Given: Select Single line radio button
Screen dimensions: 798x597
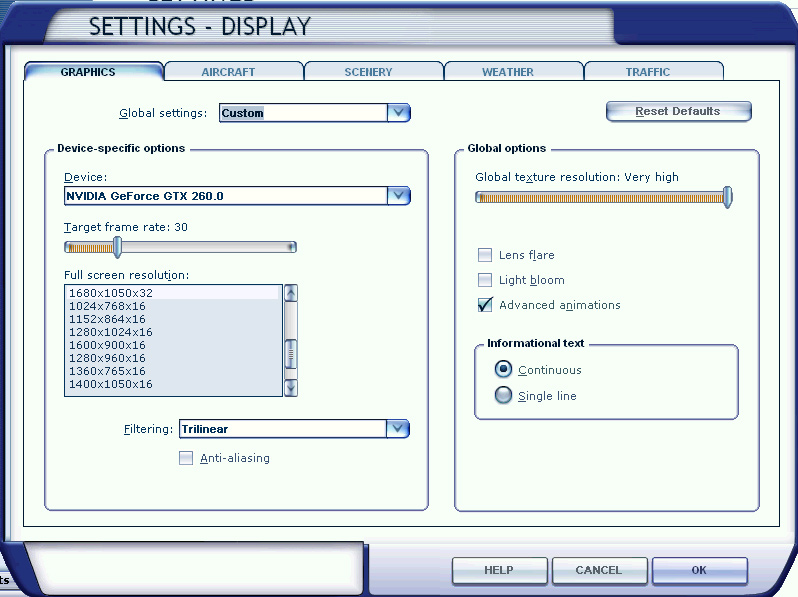Looking at the screenshot, I should pos(504,396).
